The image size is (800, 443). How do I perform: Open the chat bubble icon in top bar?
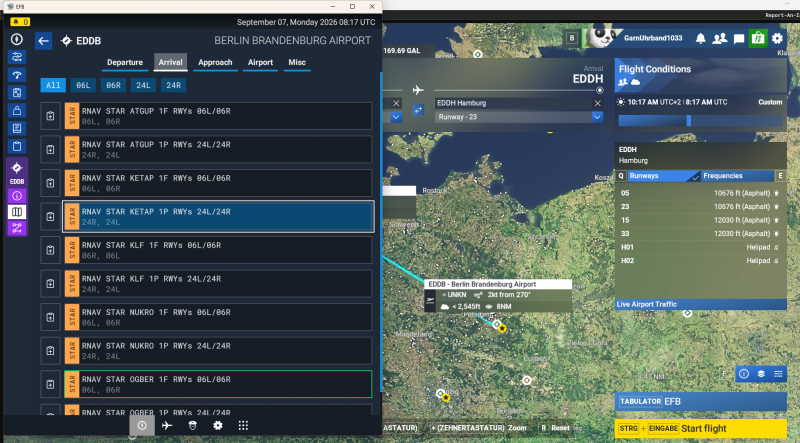[x=739, y=38]
